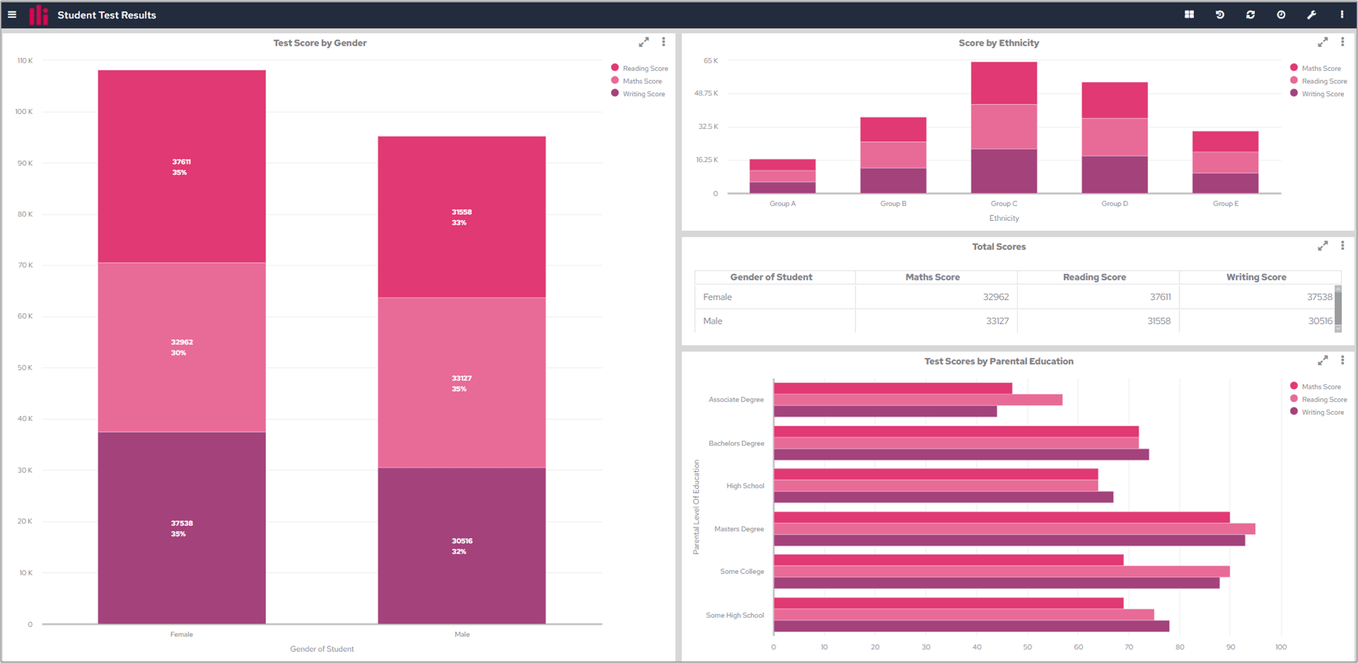1358x663 pixels.
Task: Toggle Writing Score legend in Gender chart
Action: [638, 94]
